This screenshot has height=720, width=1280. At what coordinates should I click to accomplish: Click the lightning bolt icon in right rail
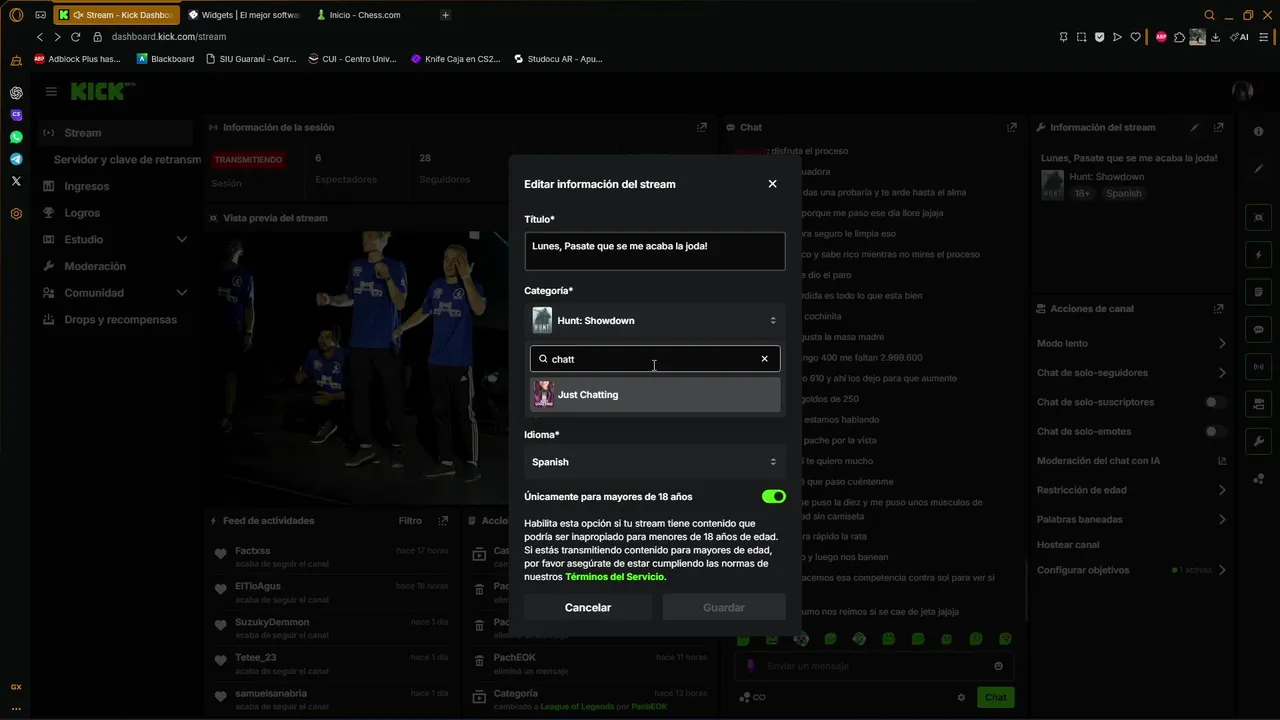(x=1258, y=255)
